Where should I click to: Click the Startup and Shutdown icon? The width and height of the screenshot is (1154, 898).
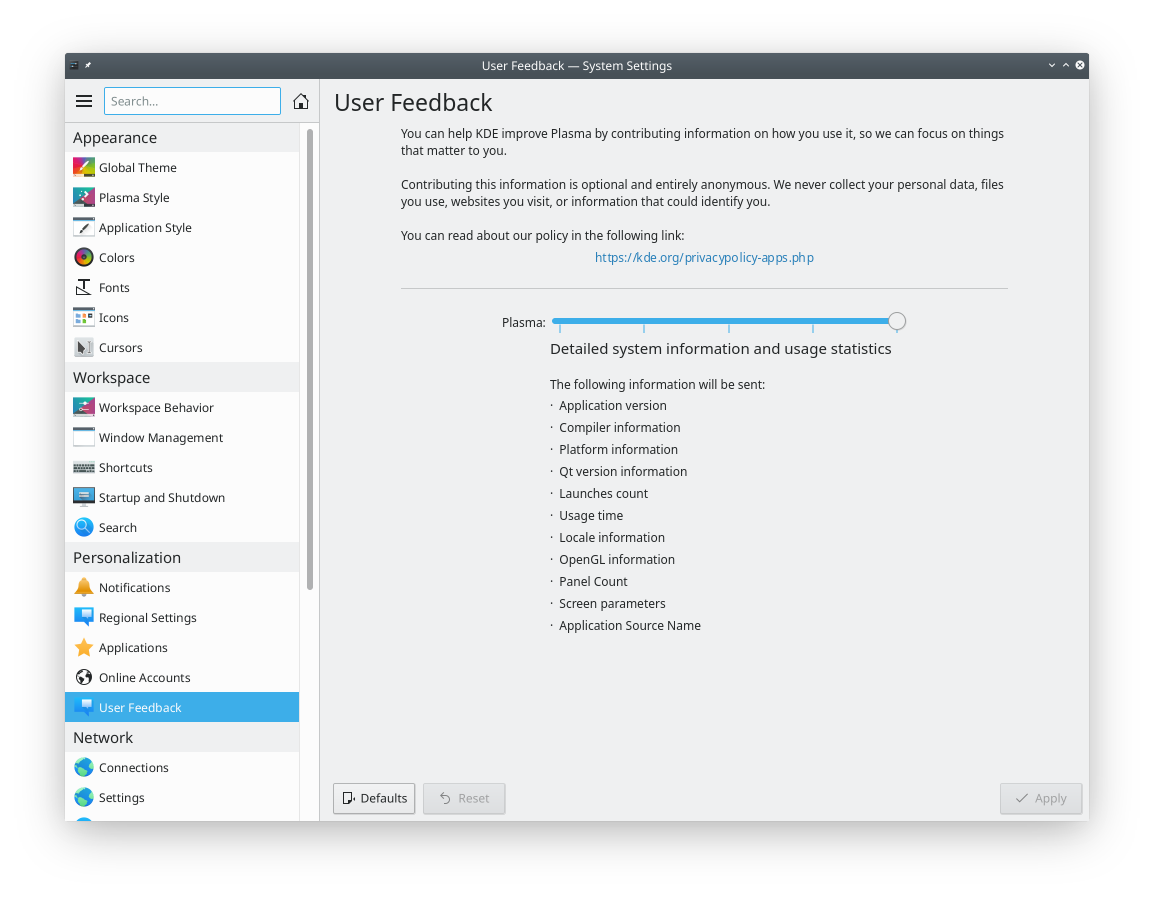84,497
